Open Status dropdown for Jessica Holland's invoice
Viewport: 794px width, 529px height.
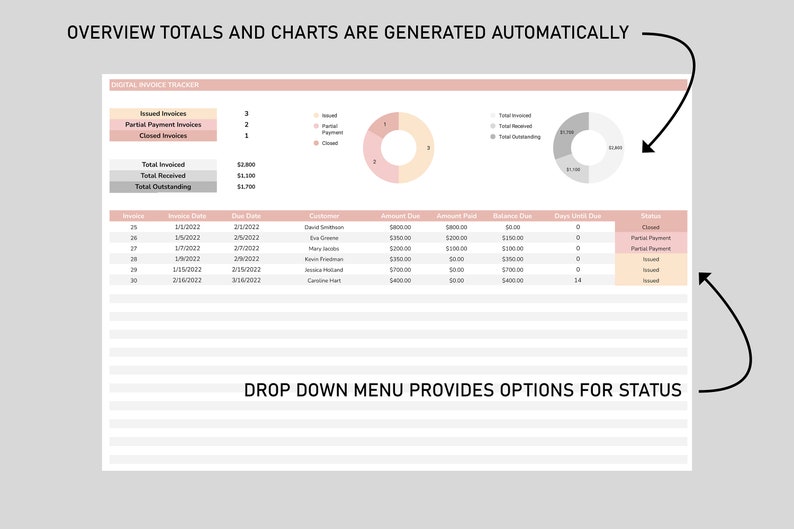[651, 270]
